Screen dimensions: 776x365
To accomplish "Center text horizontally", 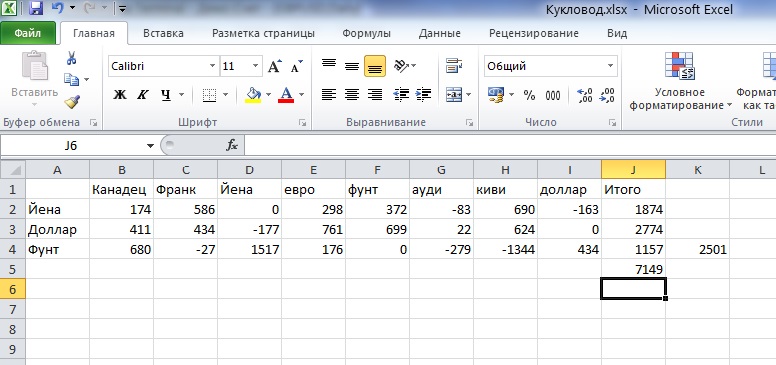I will point(352,94).
